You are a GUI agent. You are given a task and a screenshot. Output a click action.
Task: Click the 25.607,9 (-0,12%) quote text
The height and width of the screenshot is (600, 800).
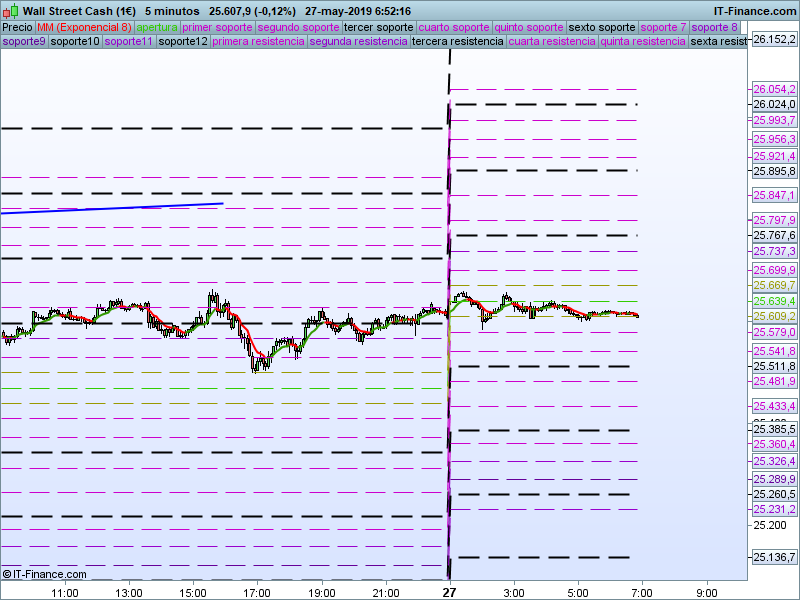pos(252,11)
